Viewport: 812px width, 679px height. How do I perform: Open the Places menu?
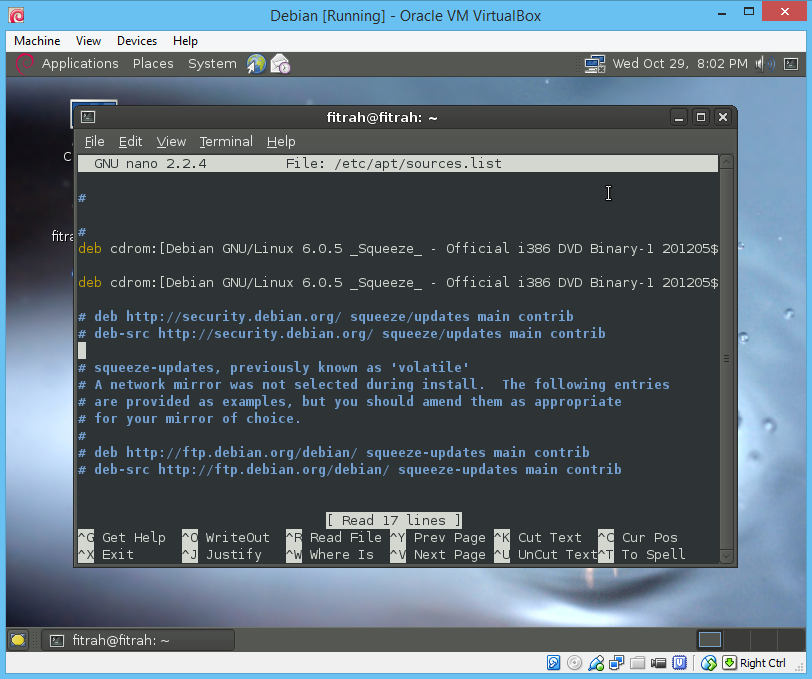coord(153,64)
